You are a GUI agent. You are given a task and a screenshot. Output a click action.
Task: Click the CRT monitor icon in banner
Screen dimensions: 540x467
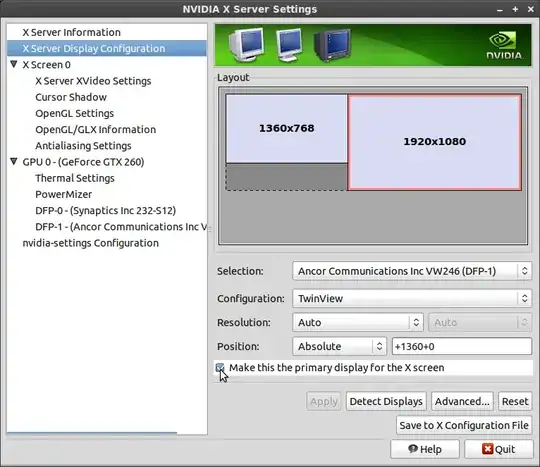click(x=246, y=45)
